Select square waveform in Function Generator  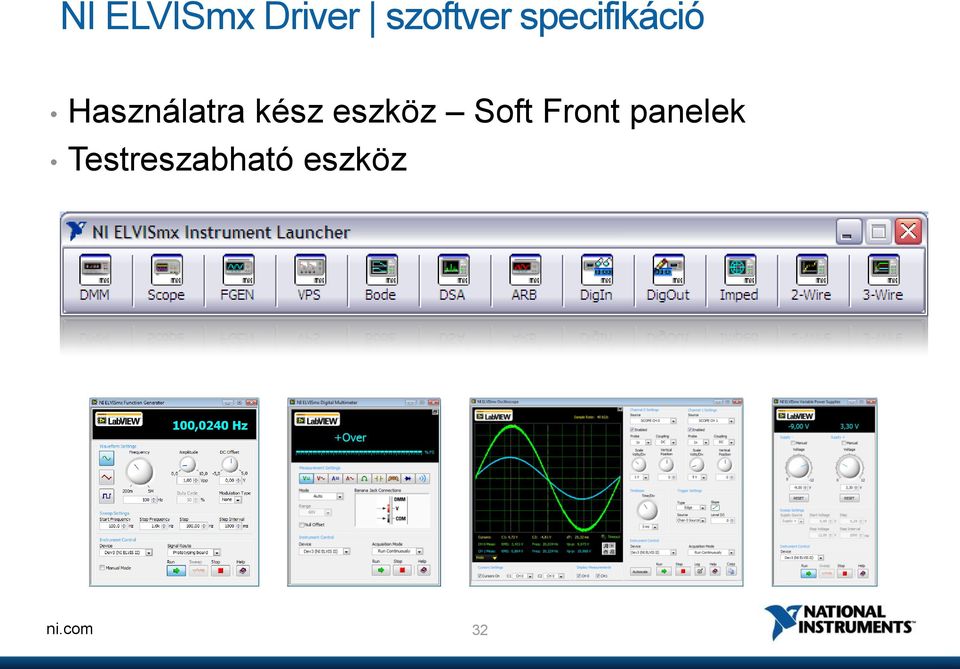(107, 496)
